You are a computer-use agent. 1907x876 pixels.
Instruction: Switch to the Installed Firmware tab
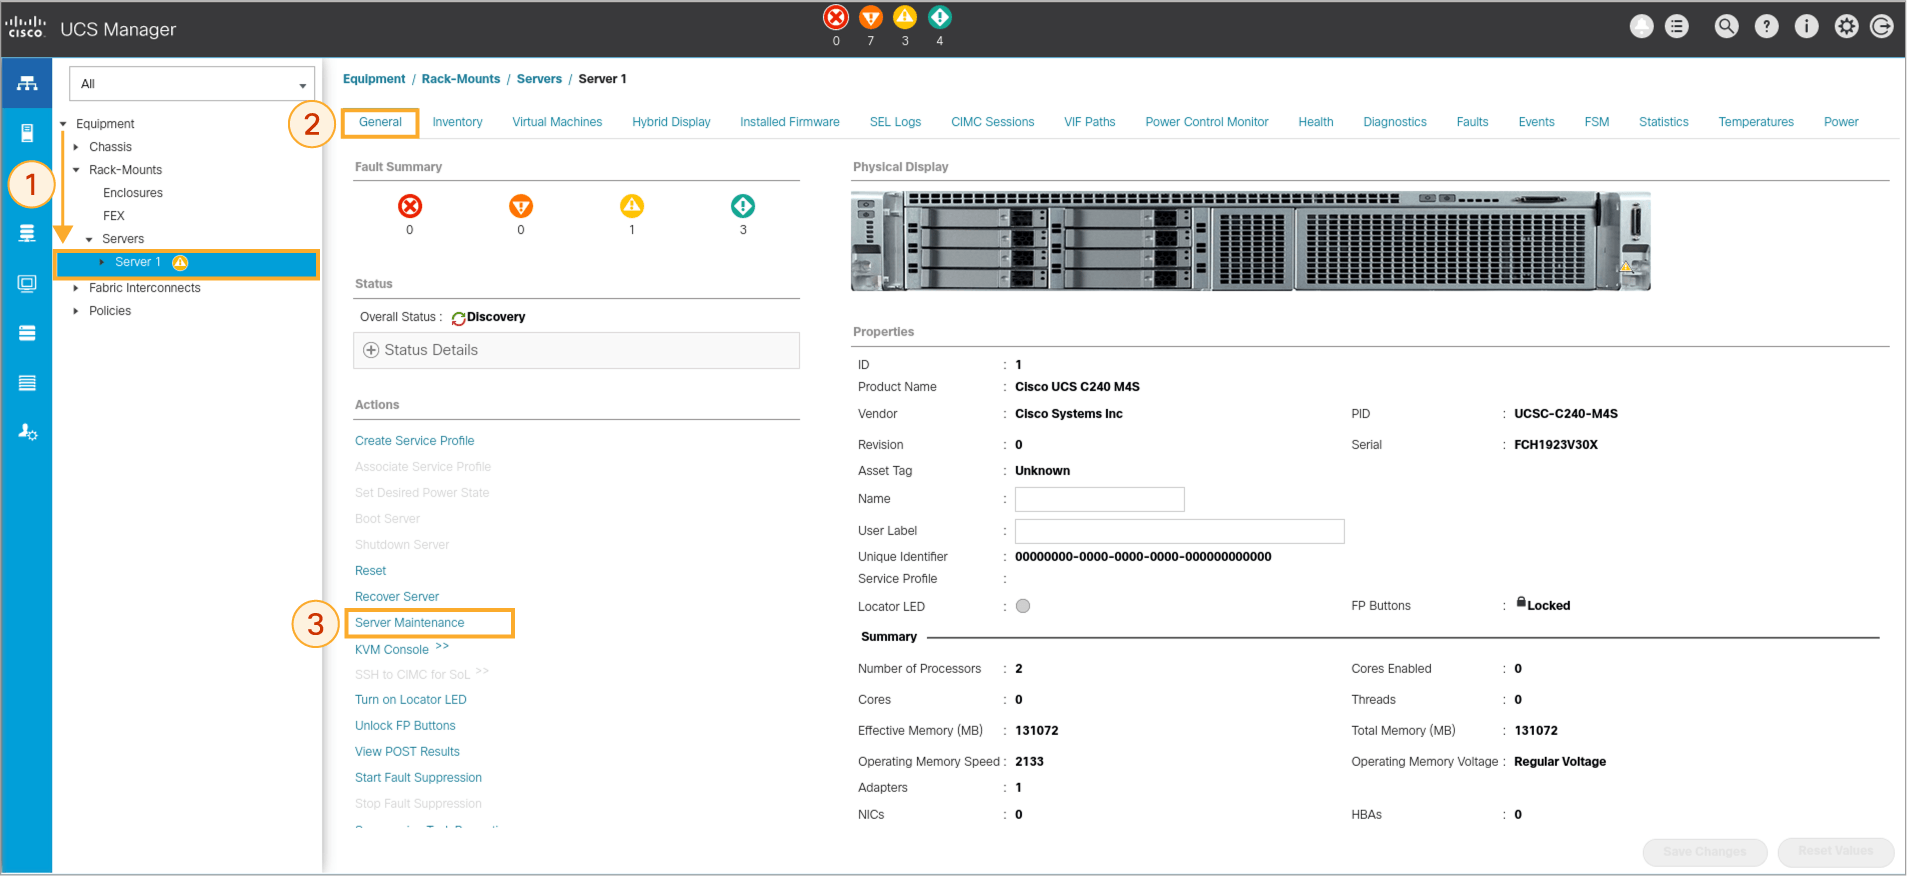tap(790, 122)
